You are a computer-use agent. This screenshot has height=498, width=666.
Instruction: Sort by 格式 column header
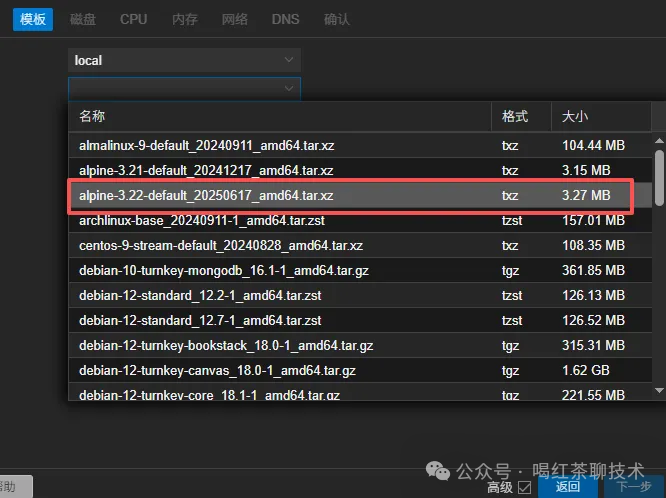click(x=521, y=116)
